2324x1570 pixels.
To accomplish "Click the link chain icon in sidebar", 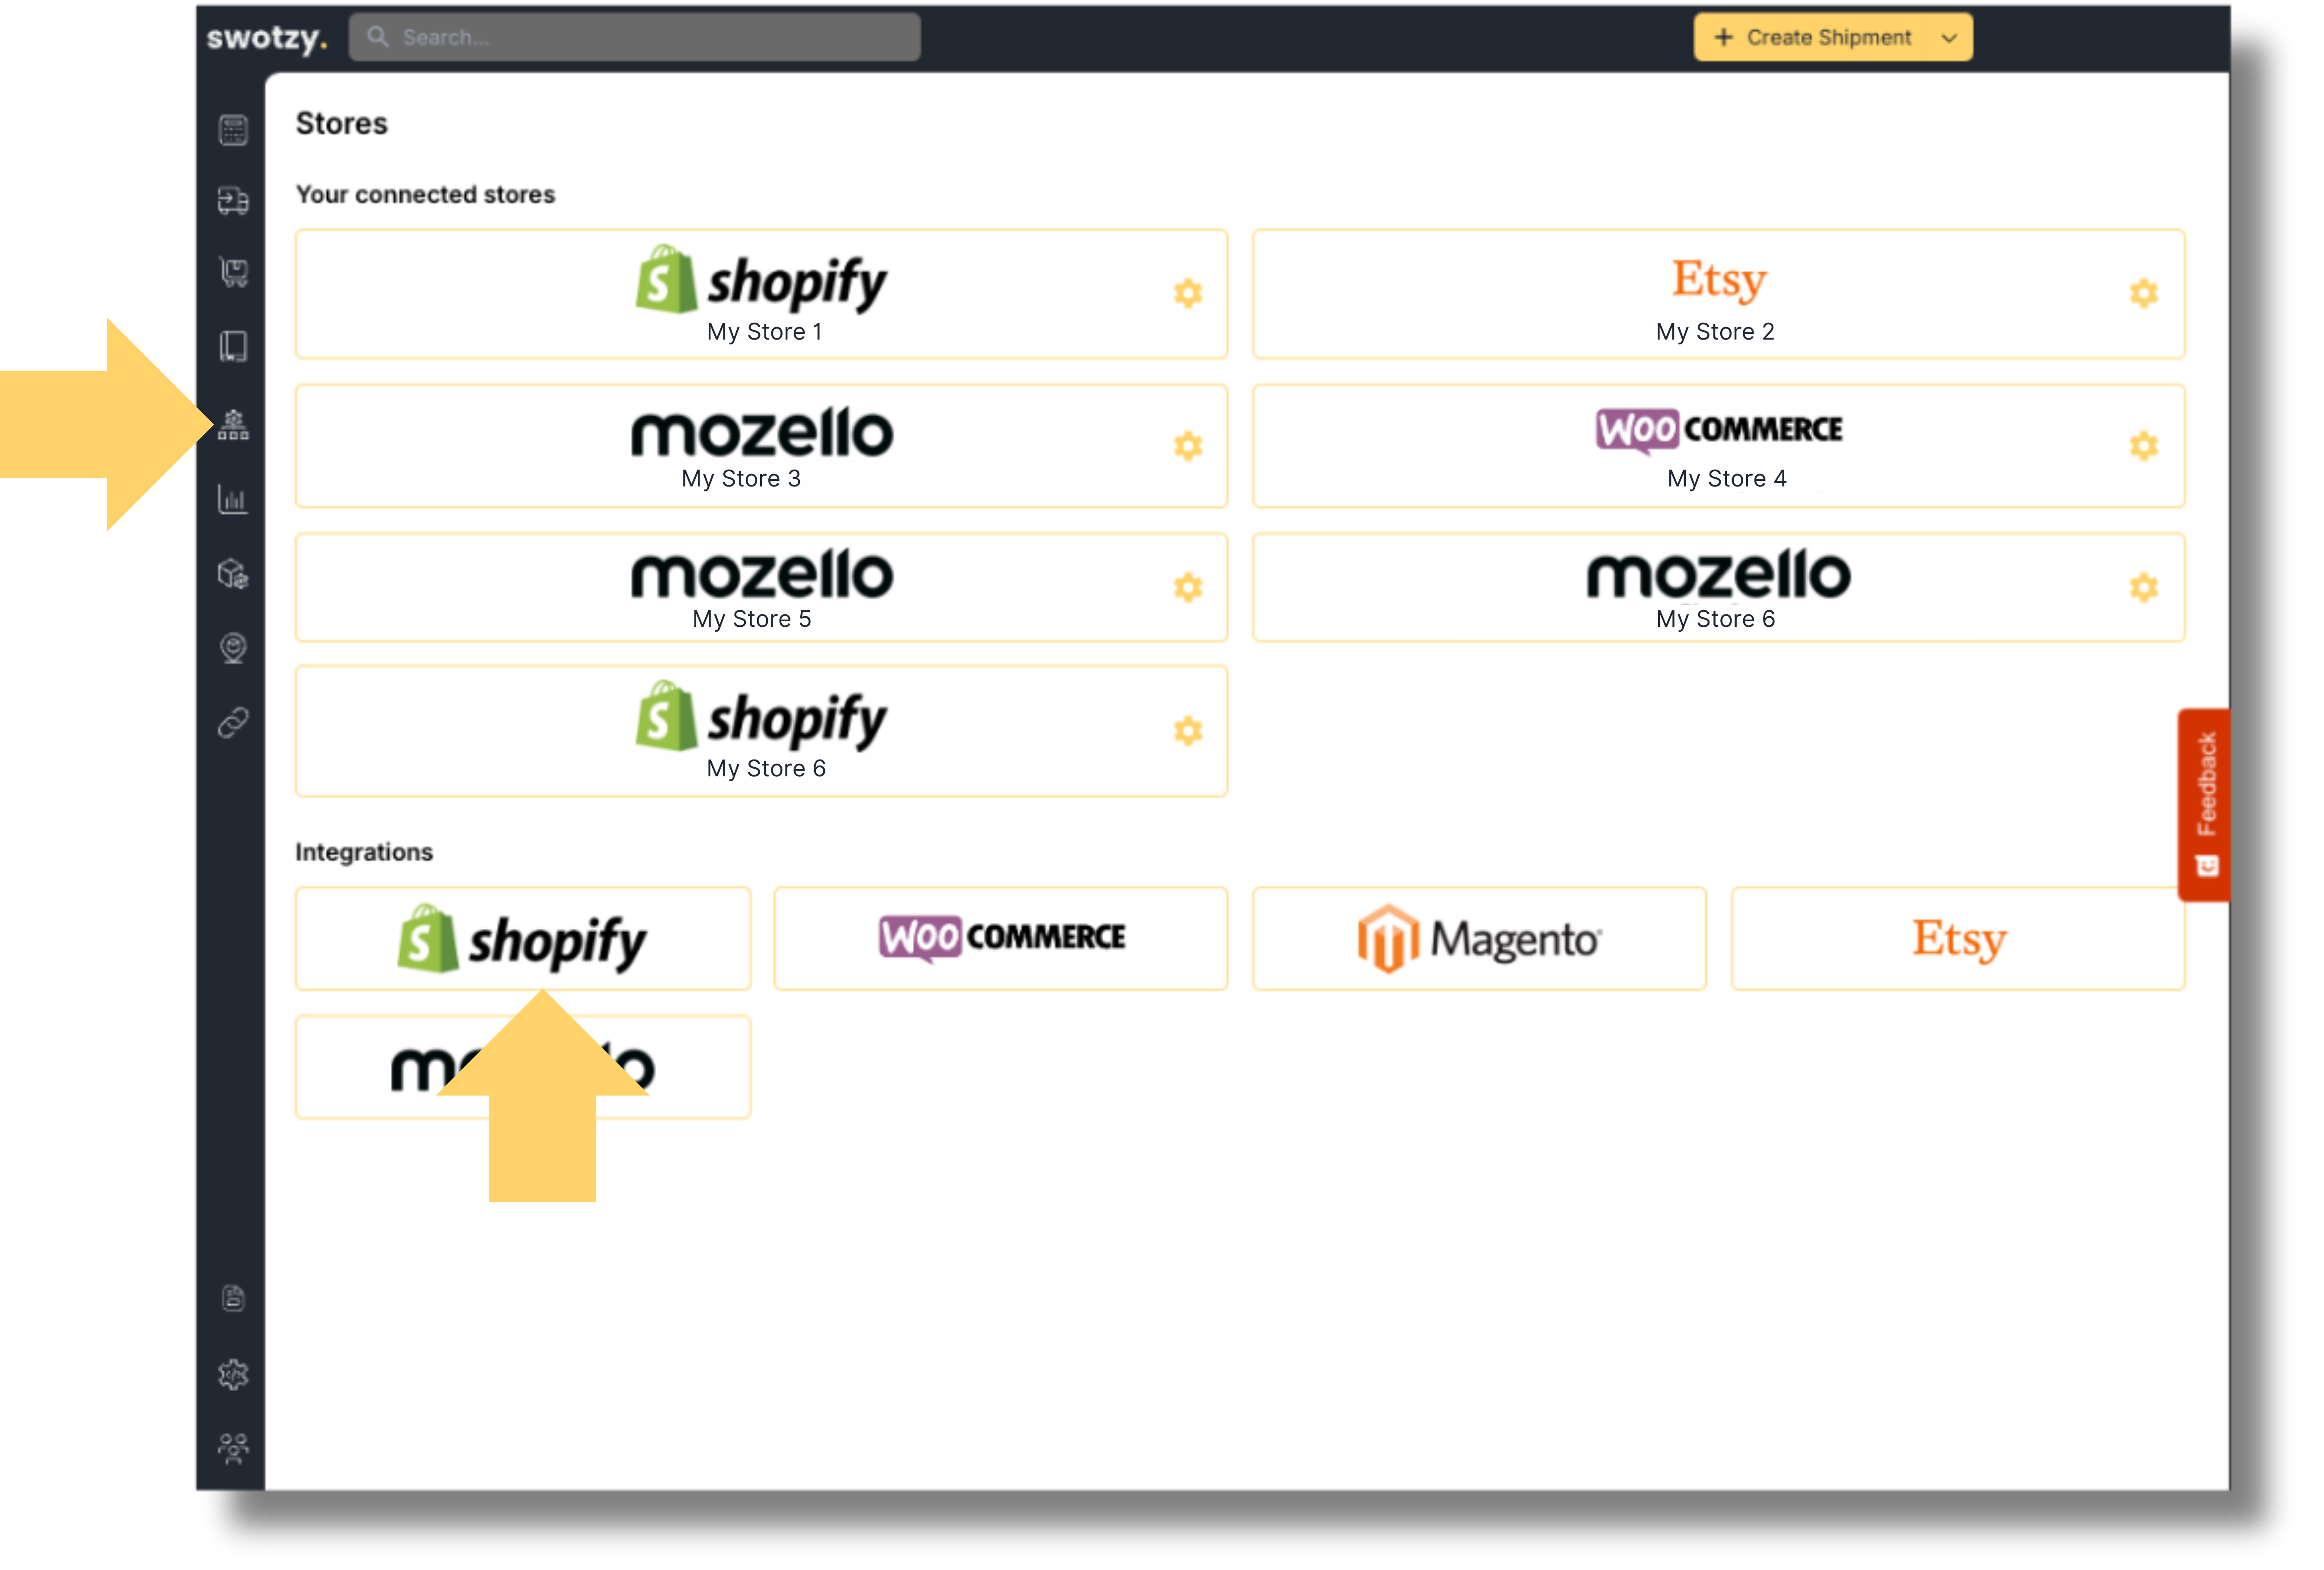I will click(233, 722).
